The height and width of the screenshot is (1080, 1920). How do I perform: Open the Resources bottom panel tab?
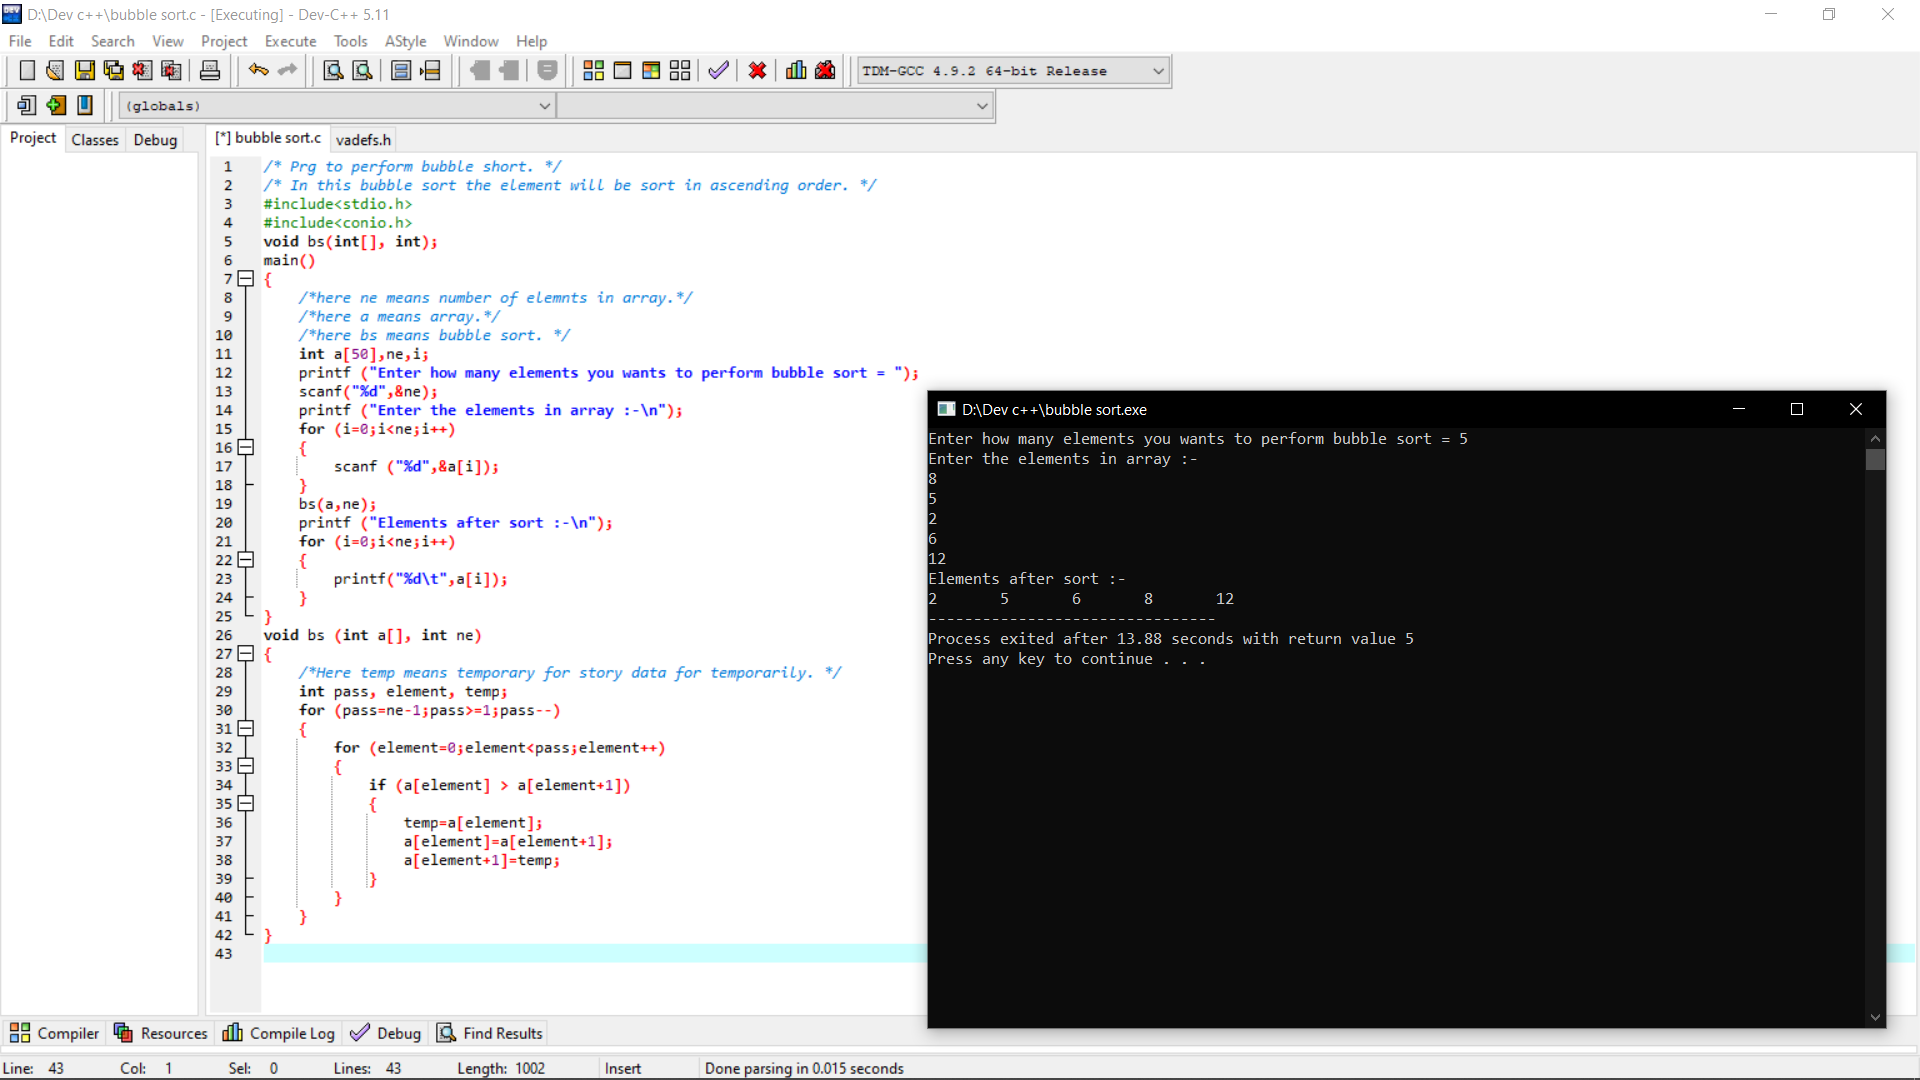tap(161, 1033)
